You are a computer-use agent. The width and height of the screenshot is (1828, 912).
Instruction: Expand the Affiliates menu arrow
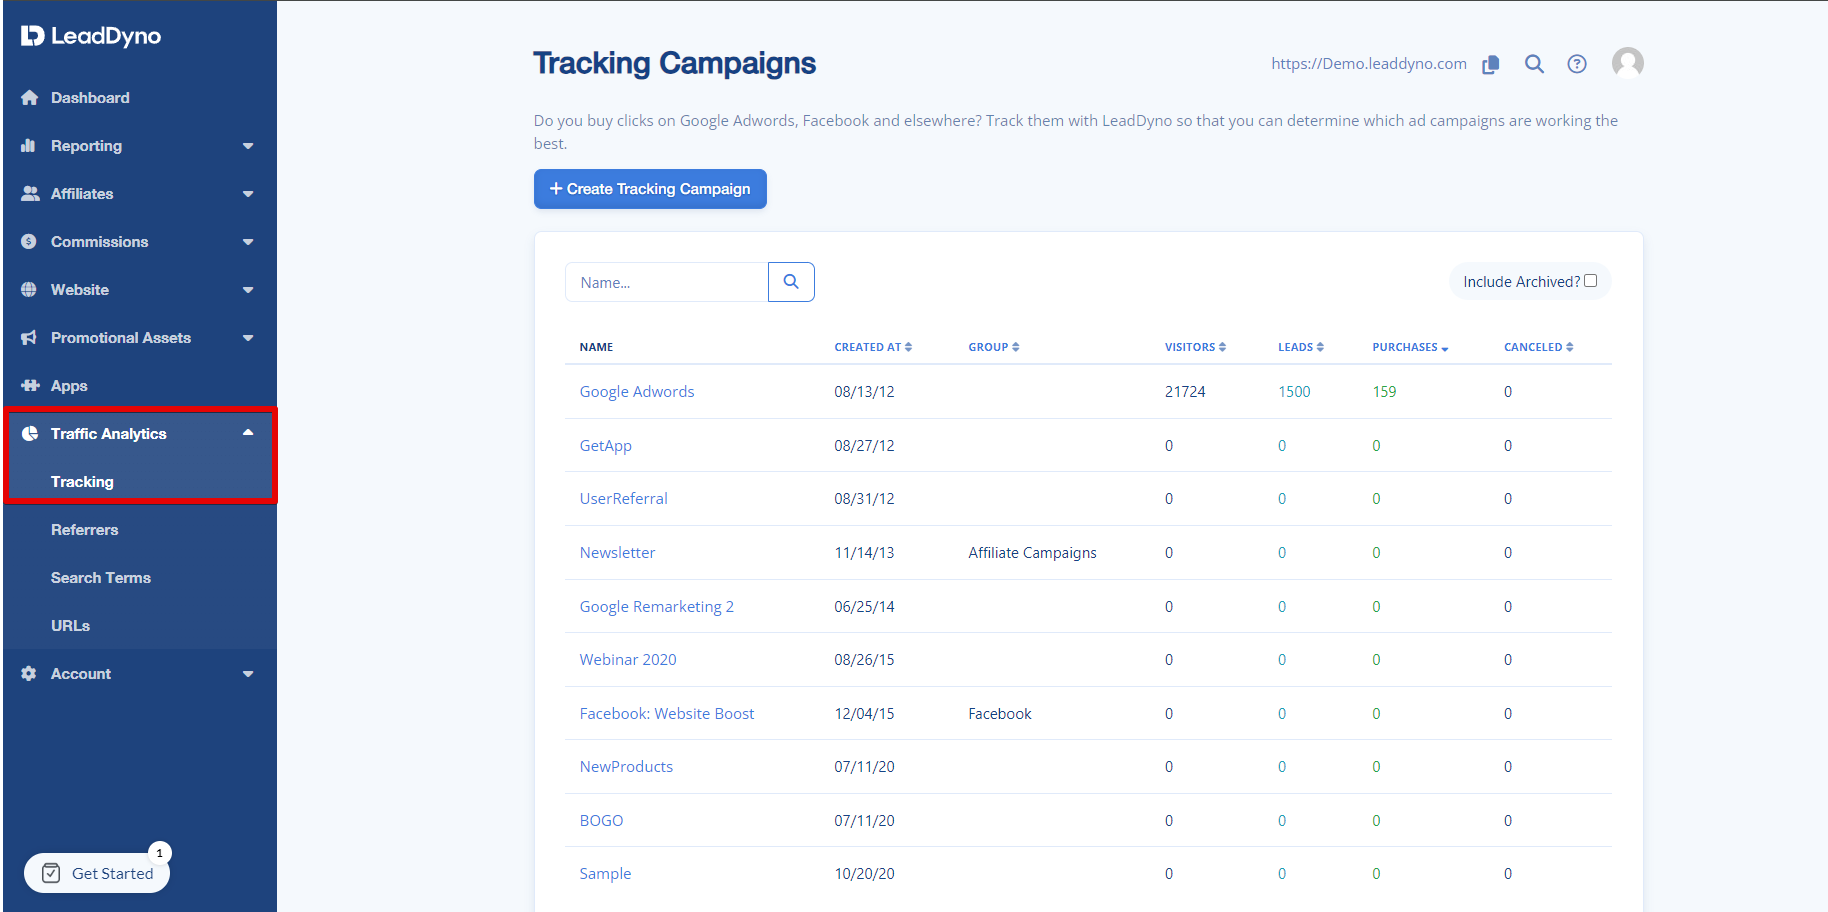(248, 194)
